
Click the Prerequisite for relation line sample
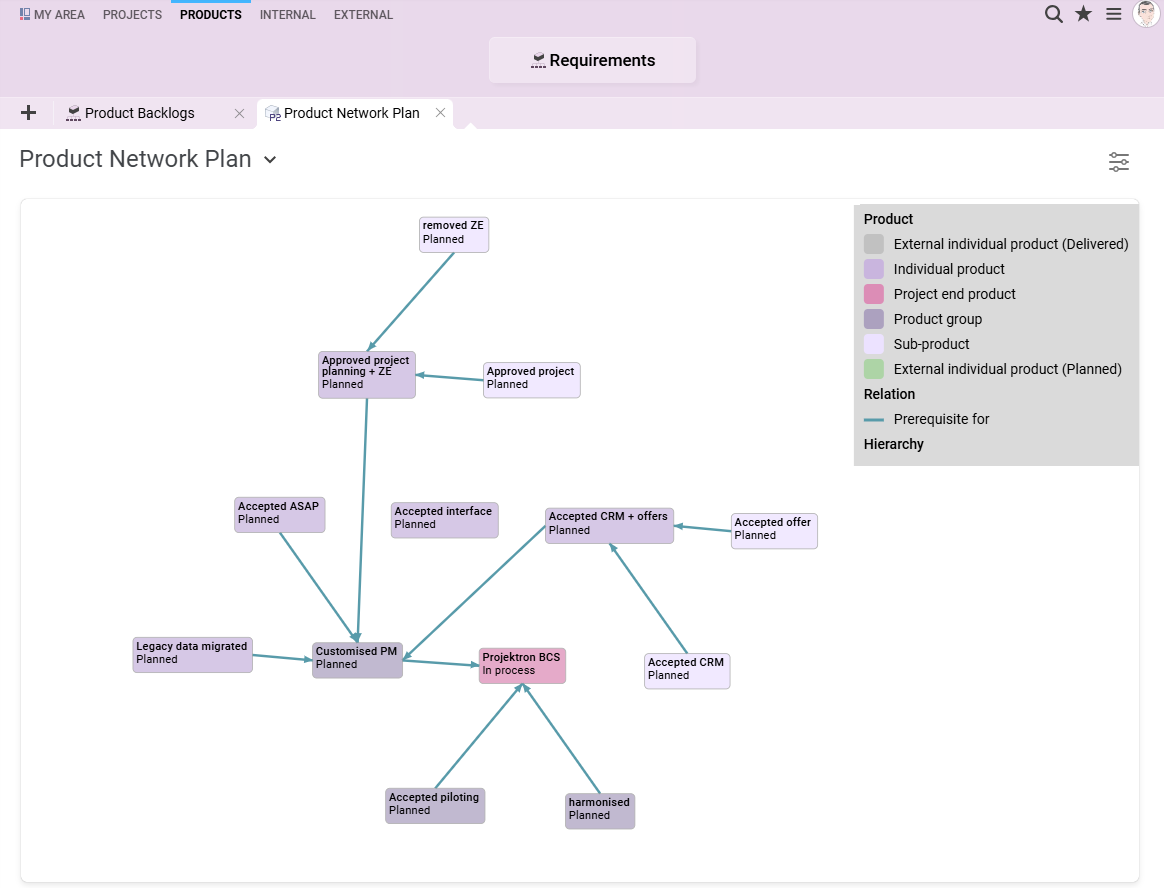click(874, 420)
